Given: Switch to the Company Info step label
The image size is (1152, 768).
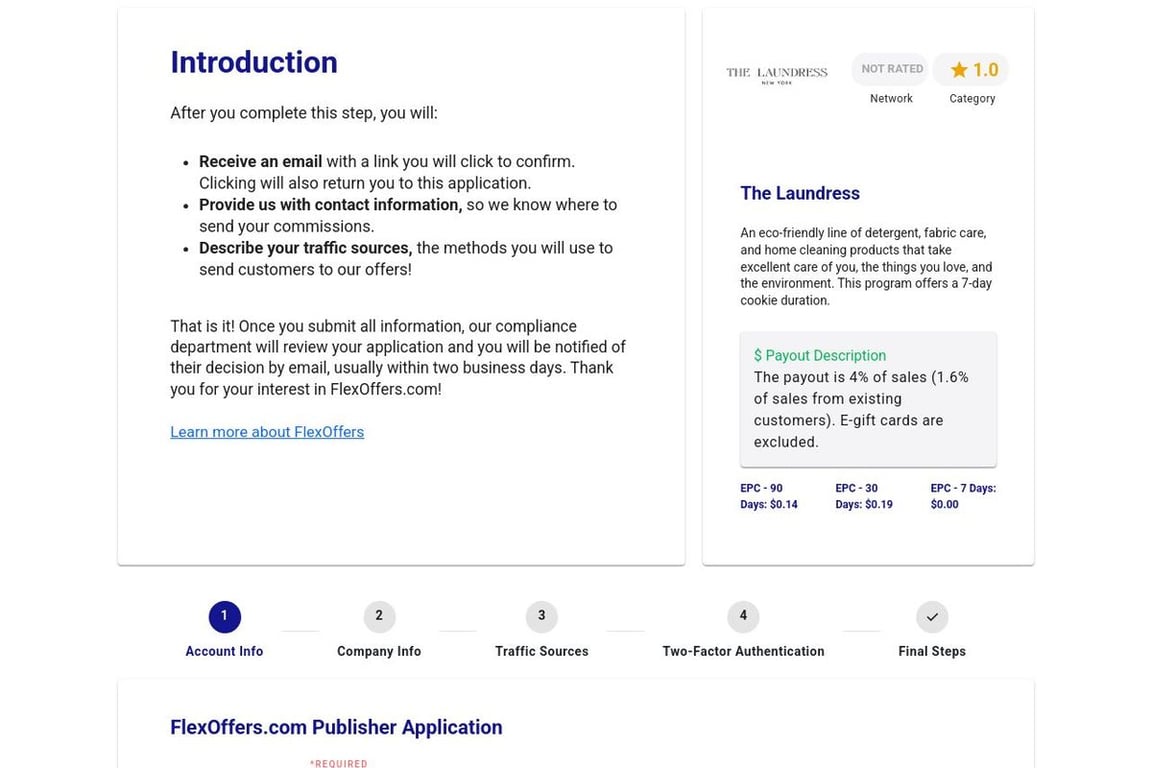Looking at the screenshot, I should click(x=379, y=651).
